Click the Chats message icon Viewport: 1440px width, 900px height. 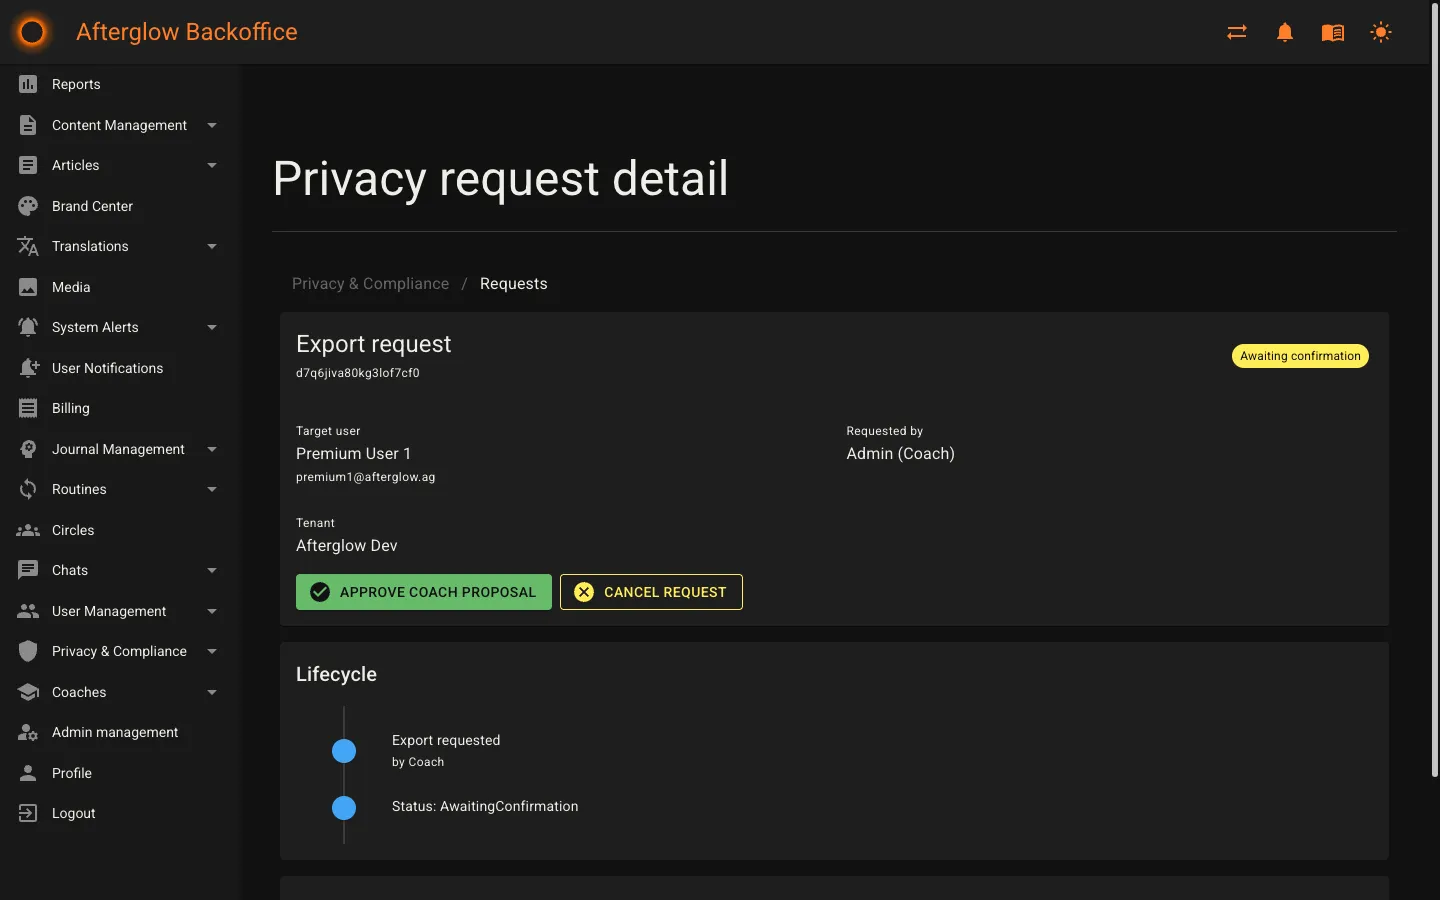click(28, 570)
